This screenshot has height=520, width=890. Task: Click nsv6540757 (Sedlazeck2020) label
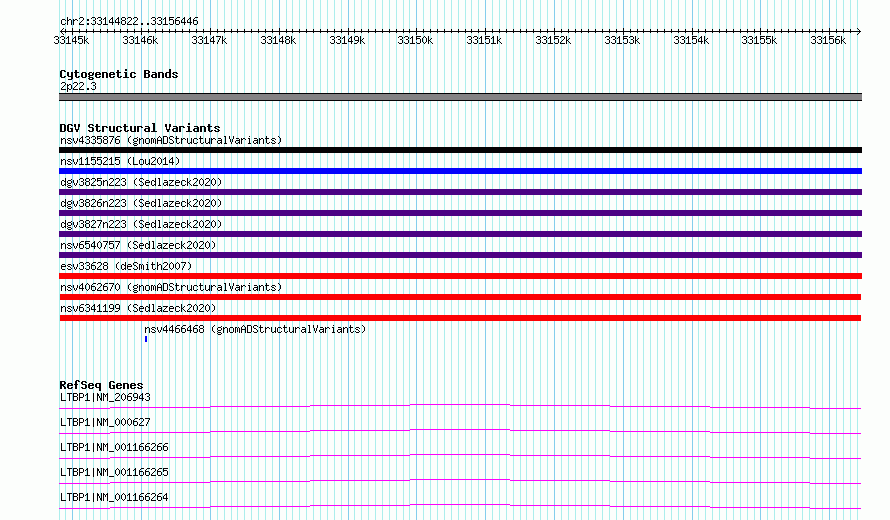[138, 245]
